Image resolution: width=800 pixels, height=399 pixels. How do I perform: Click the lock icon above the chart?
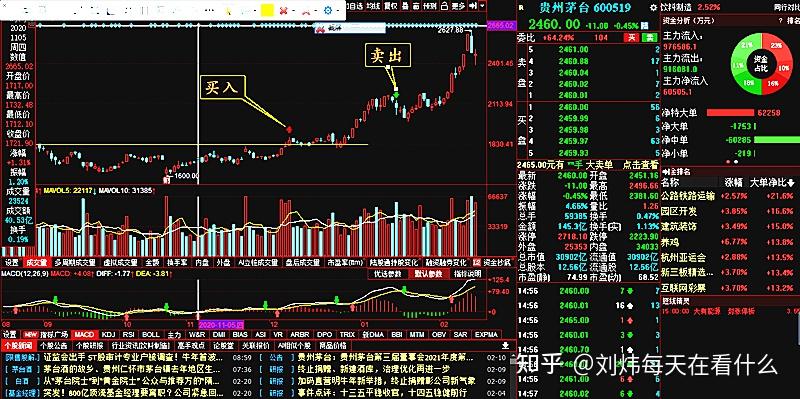444,6
